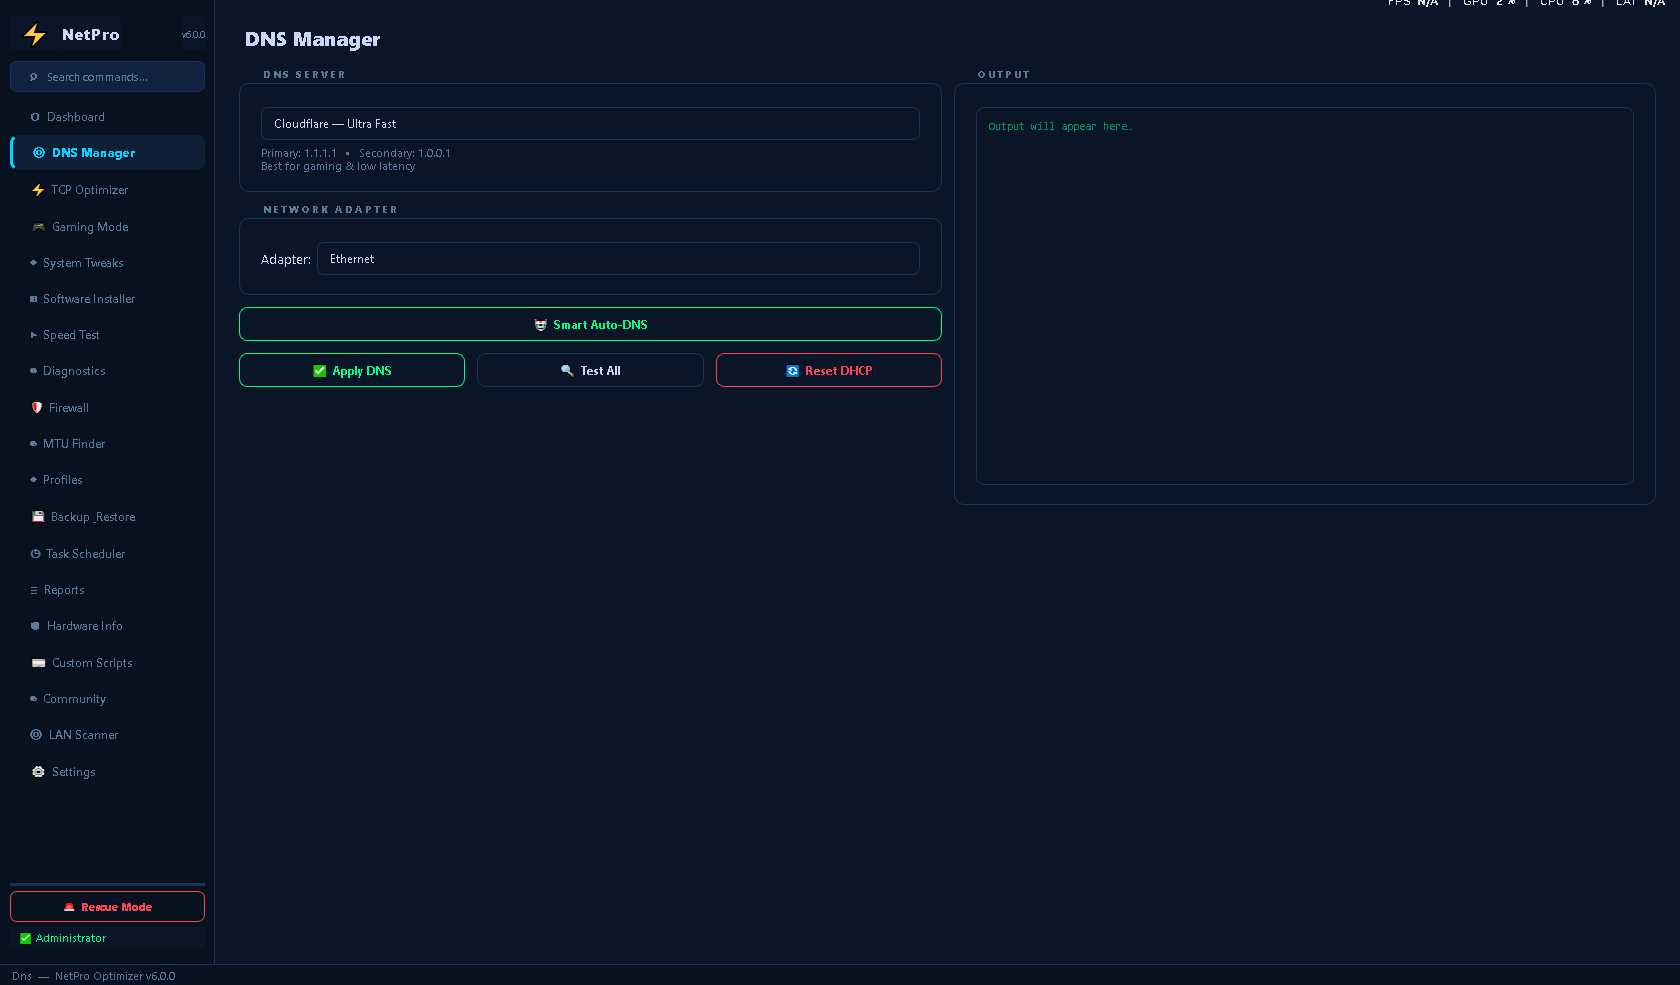This screenshot has height=985, width=1680.
Task: Open the DNS server dropdown showing Cloudflare
Action: pos(590,124)
